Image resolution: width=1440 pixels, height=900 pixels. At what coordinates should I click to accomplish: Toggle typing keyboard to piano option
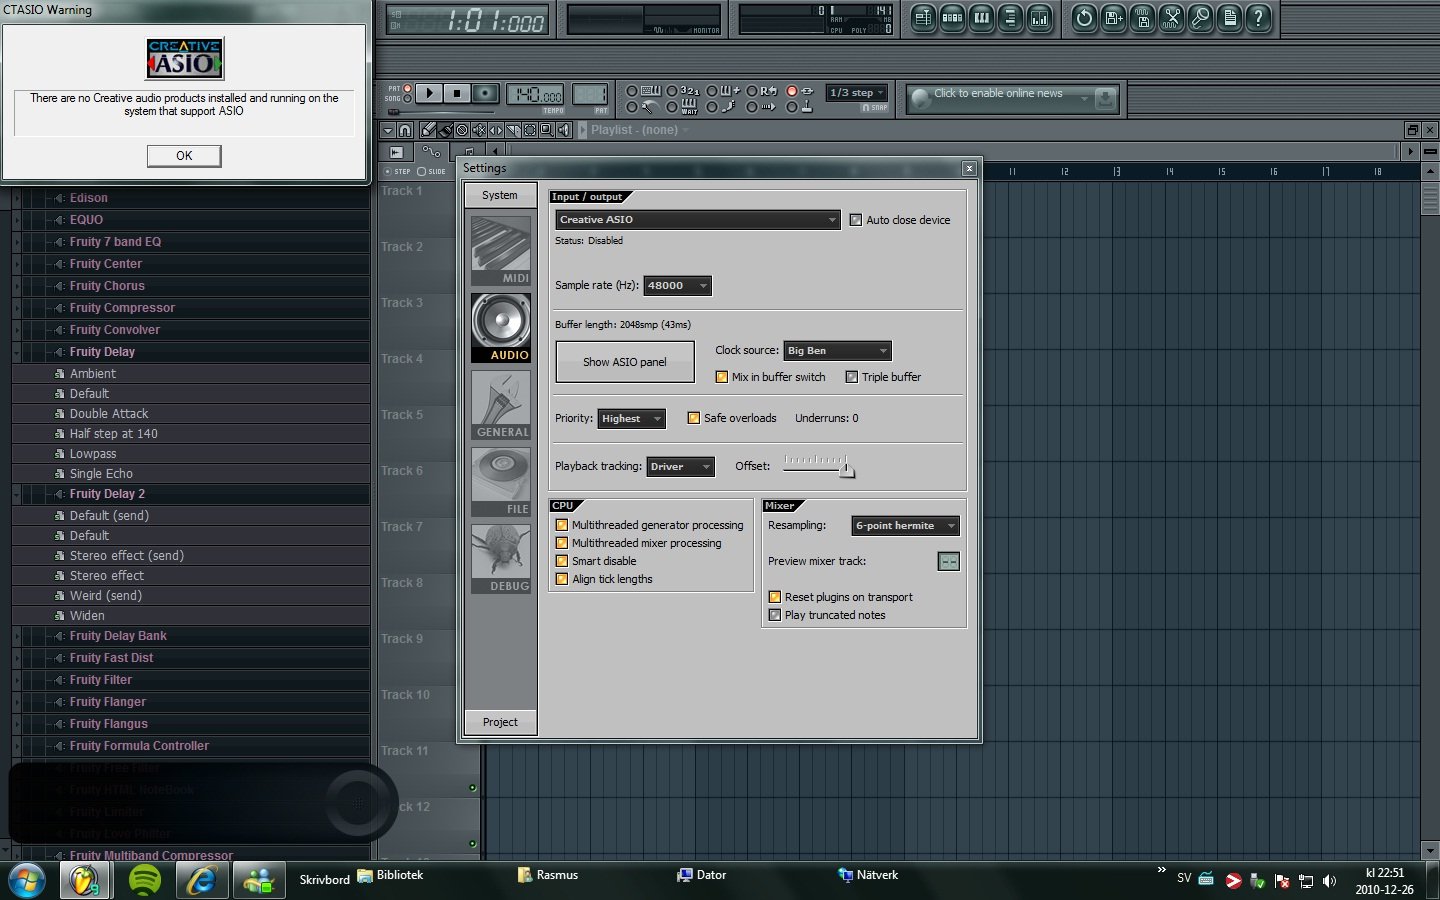632,91
